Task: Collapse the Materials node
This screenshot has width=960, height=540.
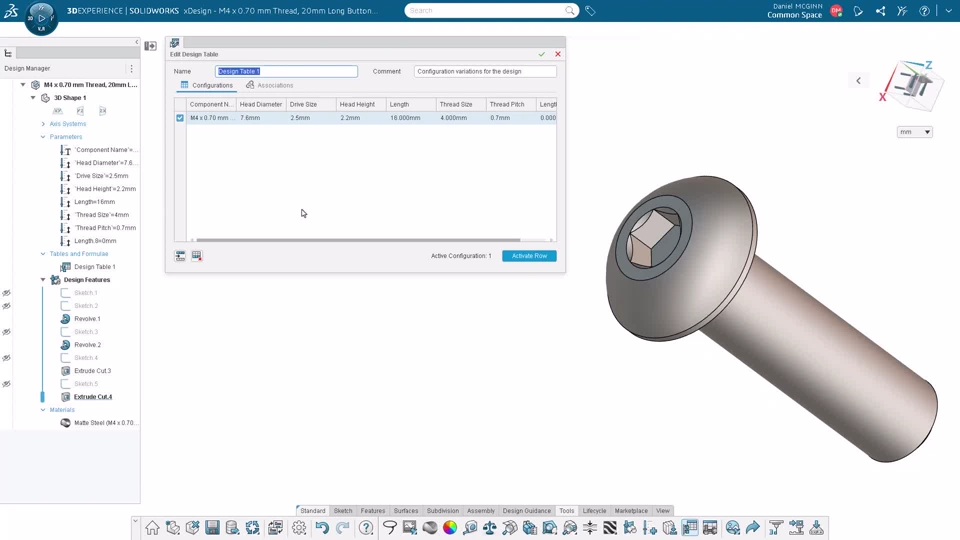Action: (x=43, y=410)
